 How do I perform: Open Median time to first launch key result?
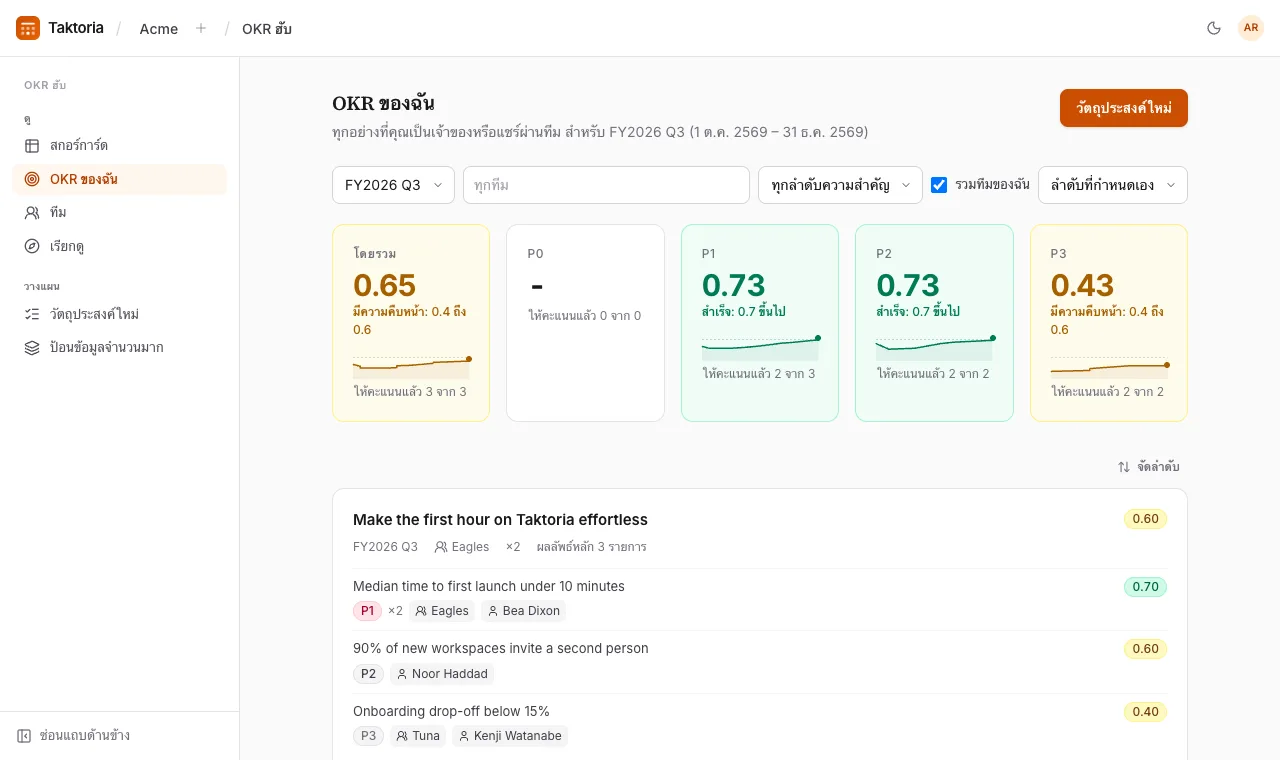(489, 586)
